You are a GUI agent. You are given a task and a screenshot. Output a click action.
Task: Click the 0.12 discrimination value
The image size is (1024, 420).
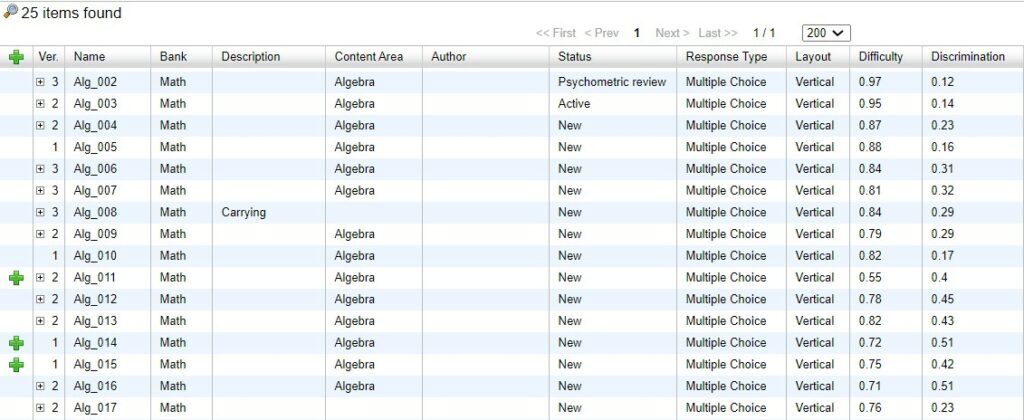pos(942,82)
